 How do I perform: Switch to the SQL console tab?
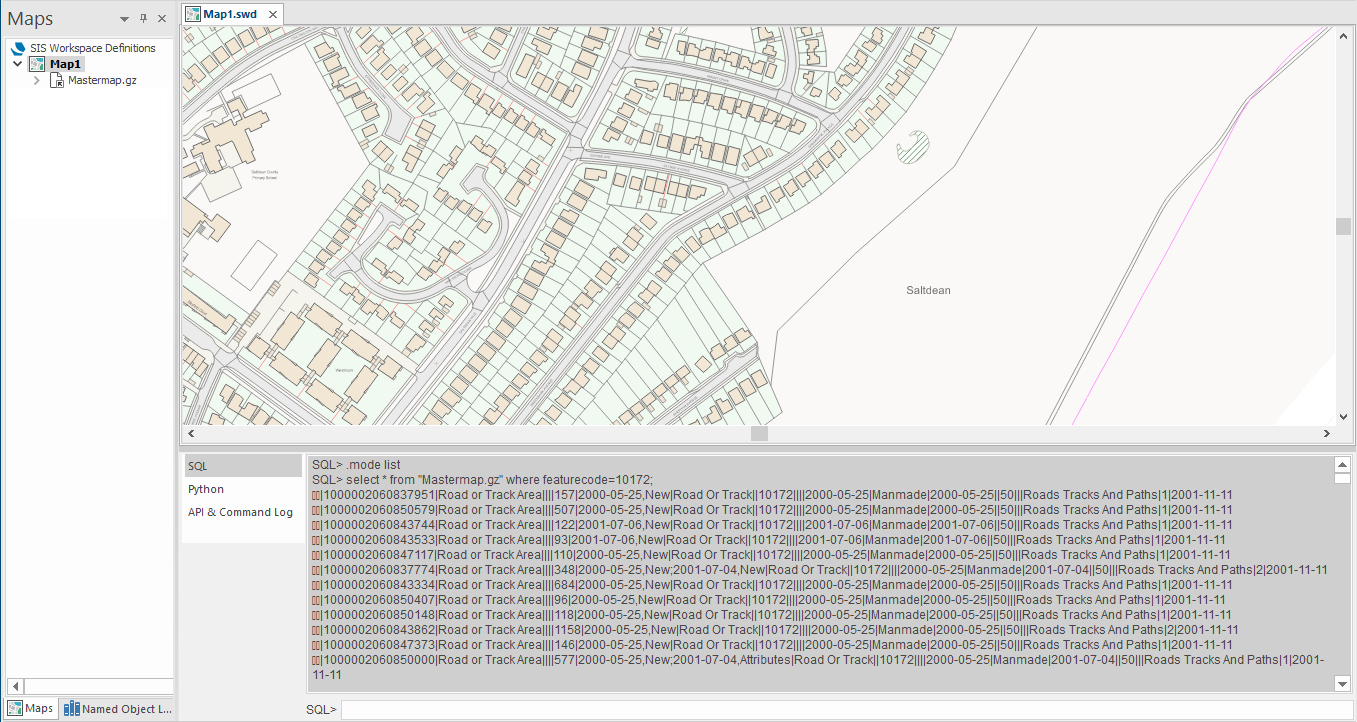point(242,466)
